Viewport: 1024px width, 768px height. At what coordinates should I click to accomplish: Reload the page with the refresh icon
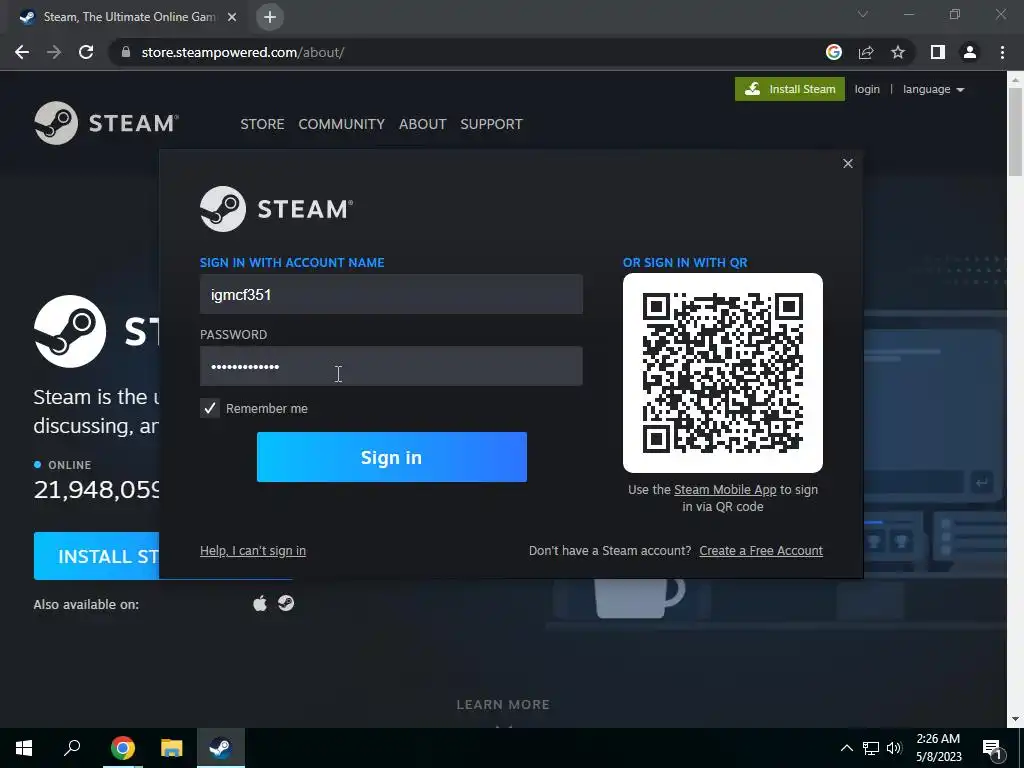[86, 52]
